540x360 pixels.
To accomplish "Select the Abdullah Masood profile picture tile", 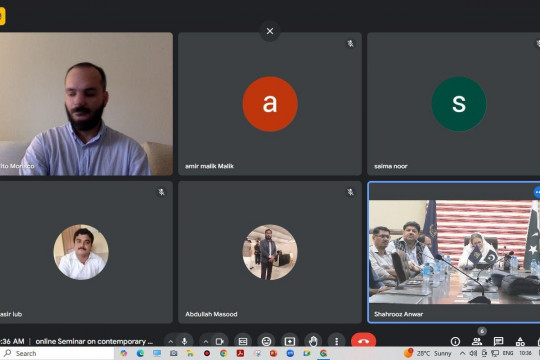I will pyautogui.click(x=270, y=252).
